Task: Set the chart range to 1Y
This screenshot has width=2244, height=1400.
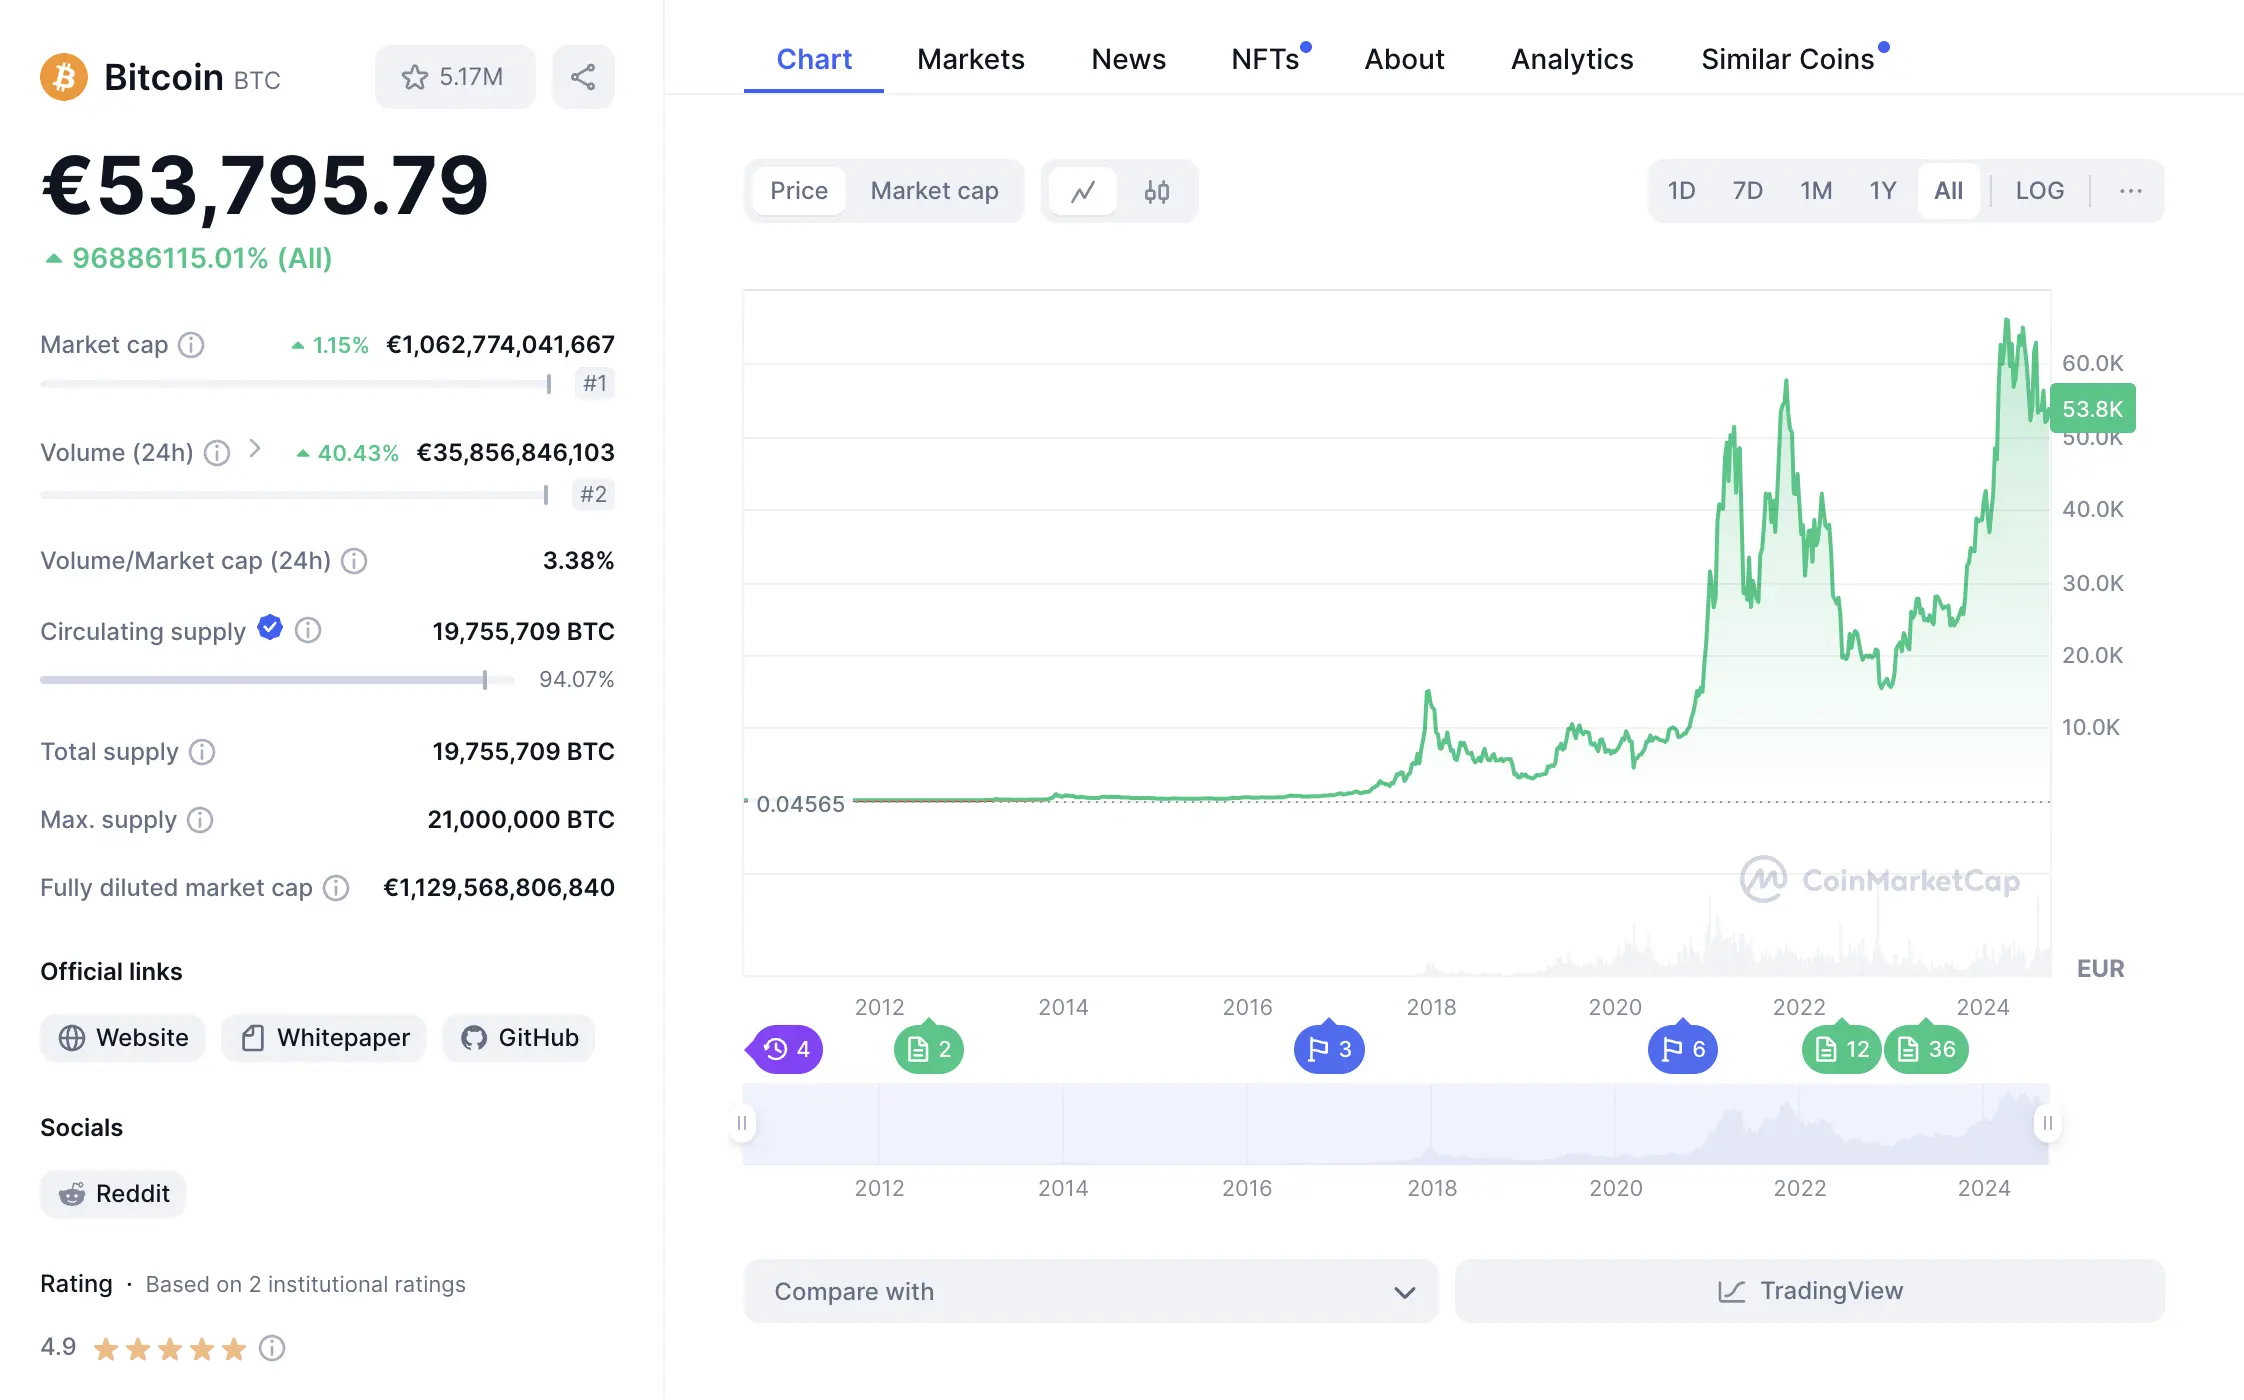Action: click(1883, 191)
